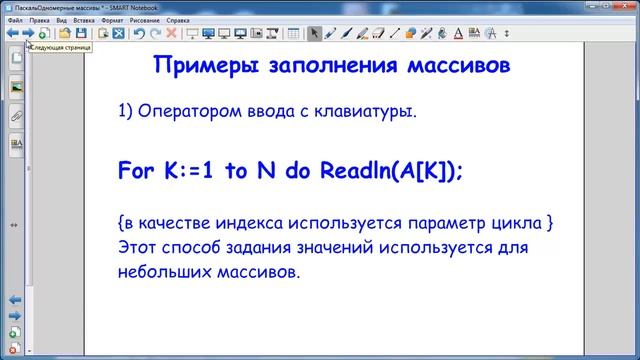Delete the page from the sidebar bottom icon
Screen dimensions: 640x360
pyautogui.click(x=15, y=348)
